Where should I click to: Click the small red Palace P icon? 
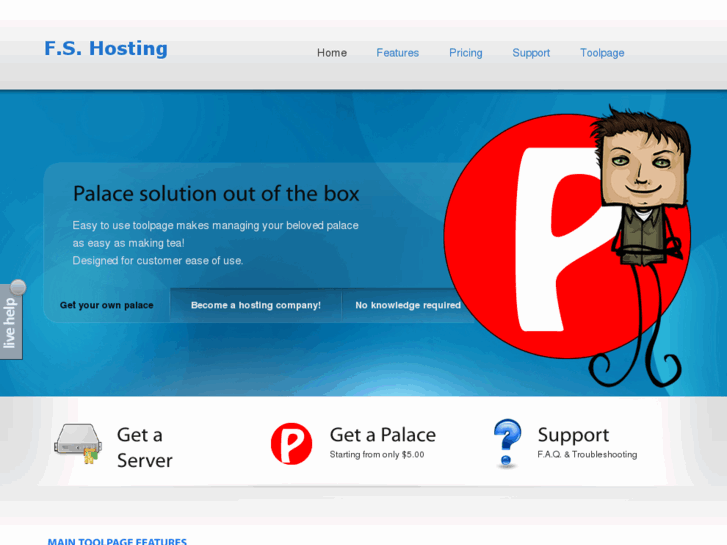[x=291, y=443]
